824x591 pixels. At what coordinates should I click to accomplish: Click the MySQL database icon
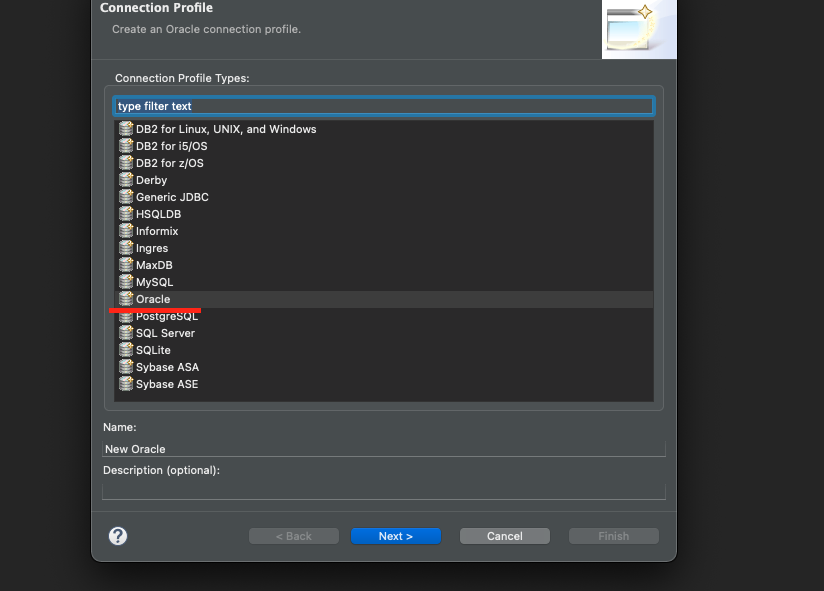[126, 282]
